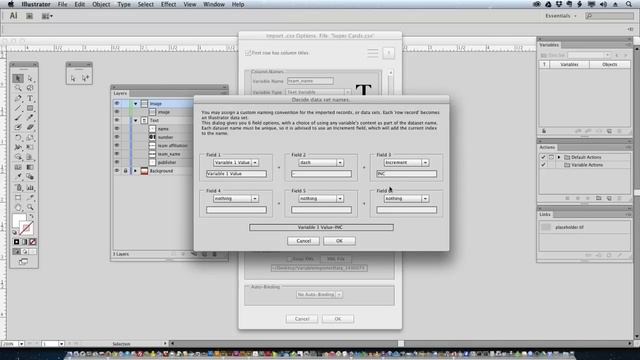The height and width of the screenshot is (360, 640).
Task: Open the Field 5 dropdown set to nothing
Action: [321, 198]
